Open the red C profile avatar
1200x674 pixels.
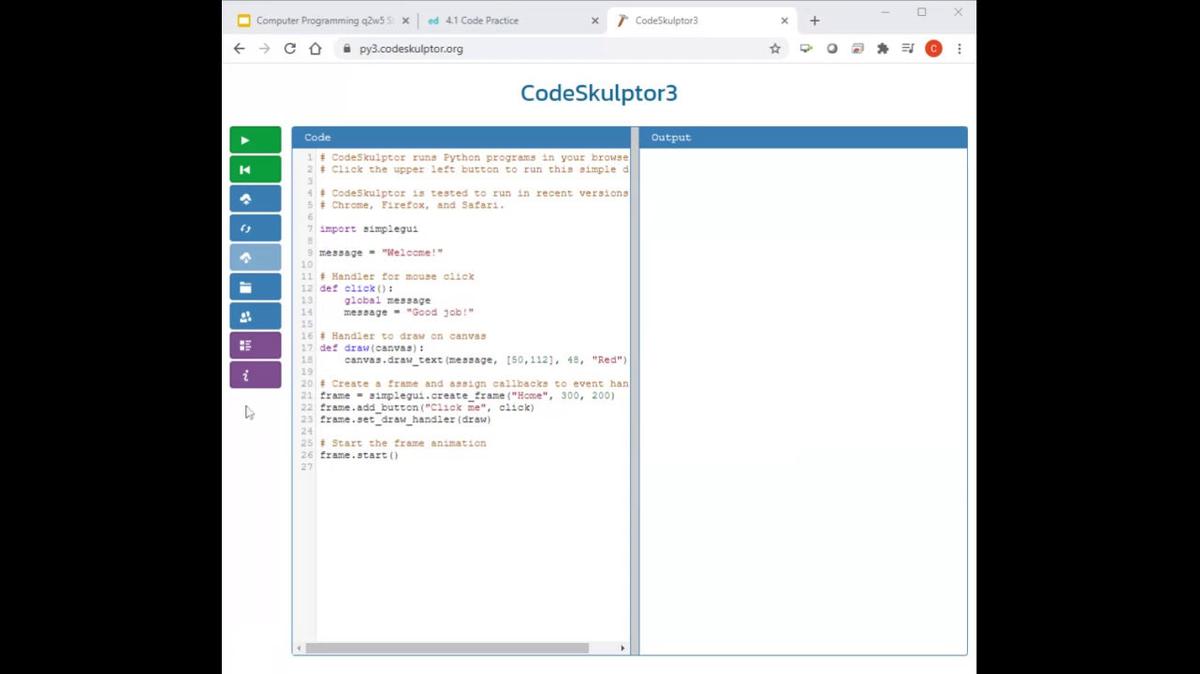(933, 48)
